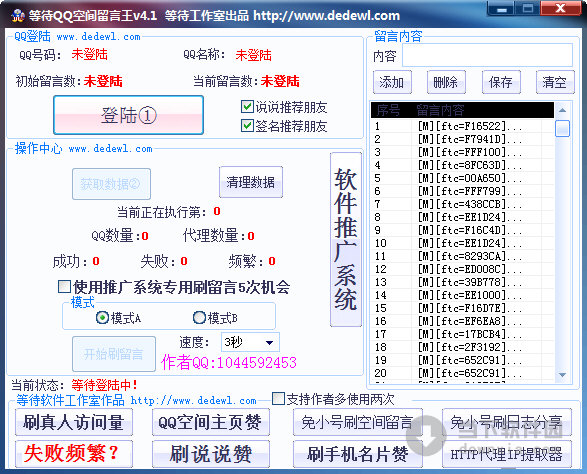Click the 刷真人访问量 button

[x=74, y=422]
